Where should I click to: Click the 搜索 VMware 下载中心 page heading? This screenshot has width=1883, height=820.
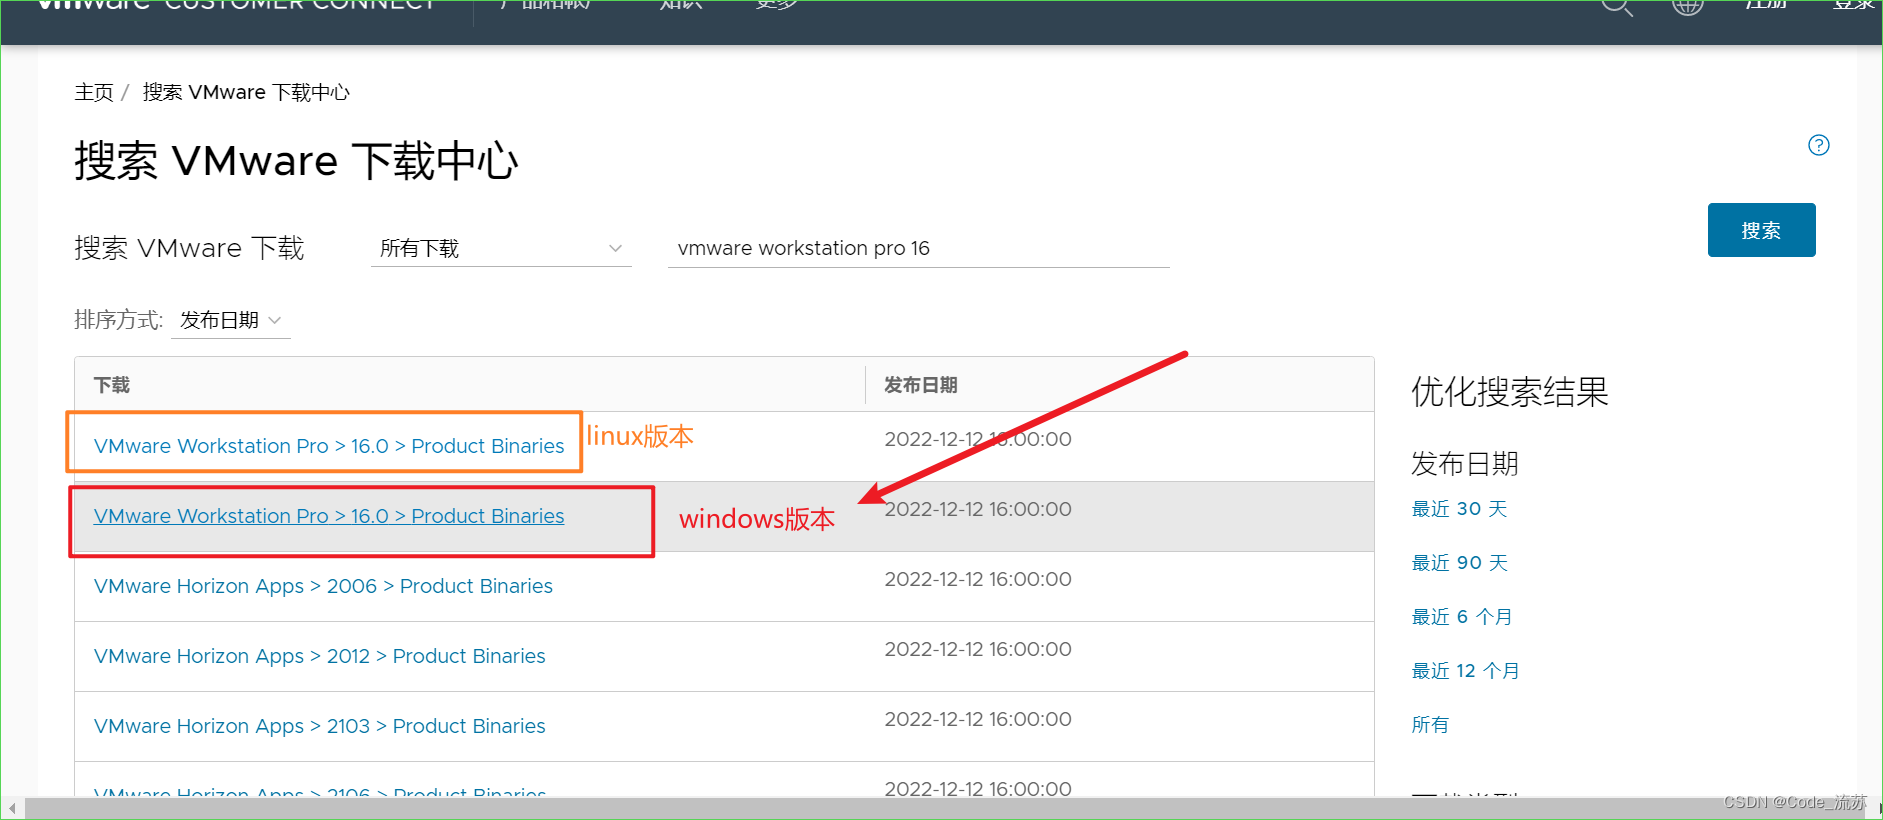tap(296, 161)
